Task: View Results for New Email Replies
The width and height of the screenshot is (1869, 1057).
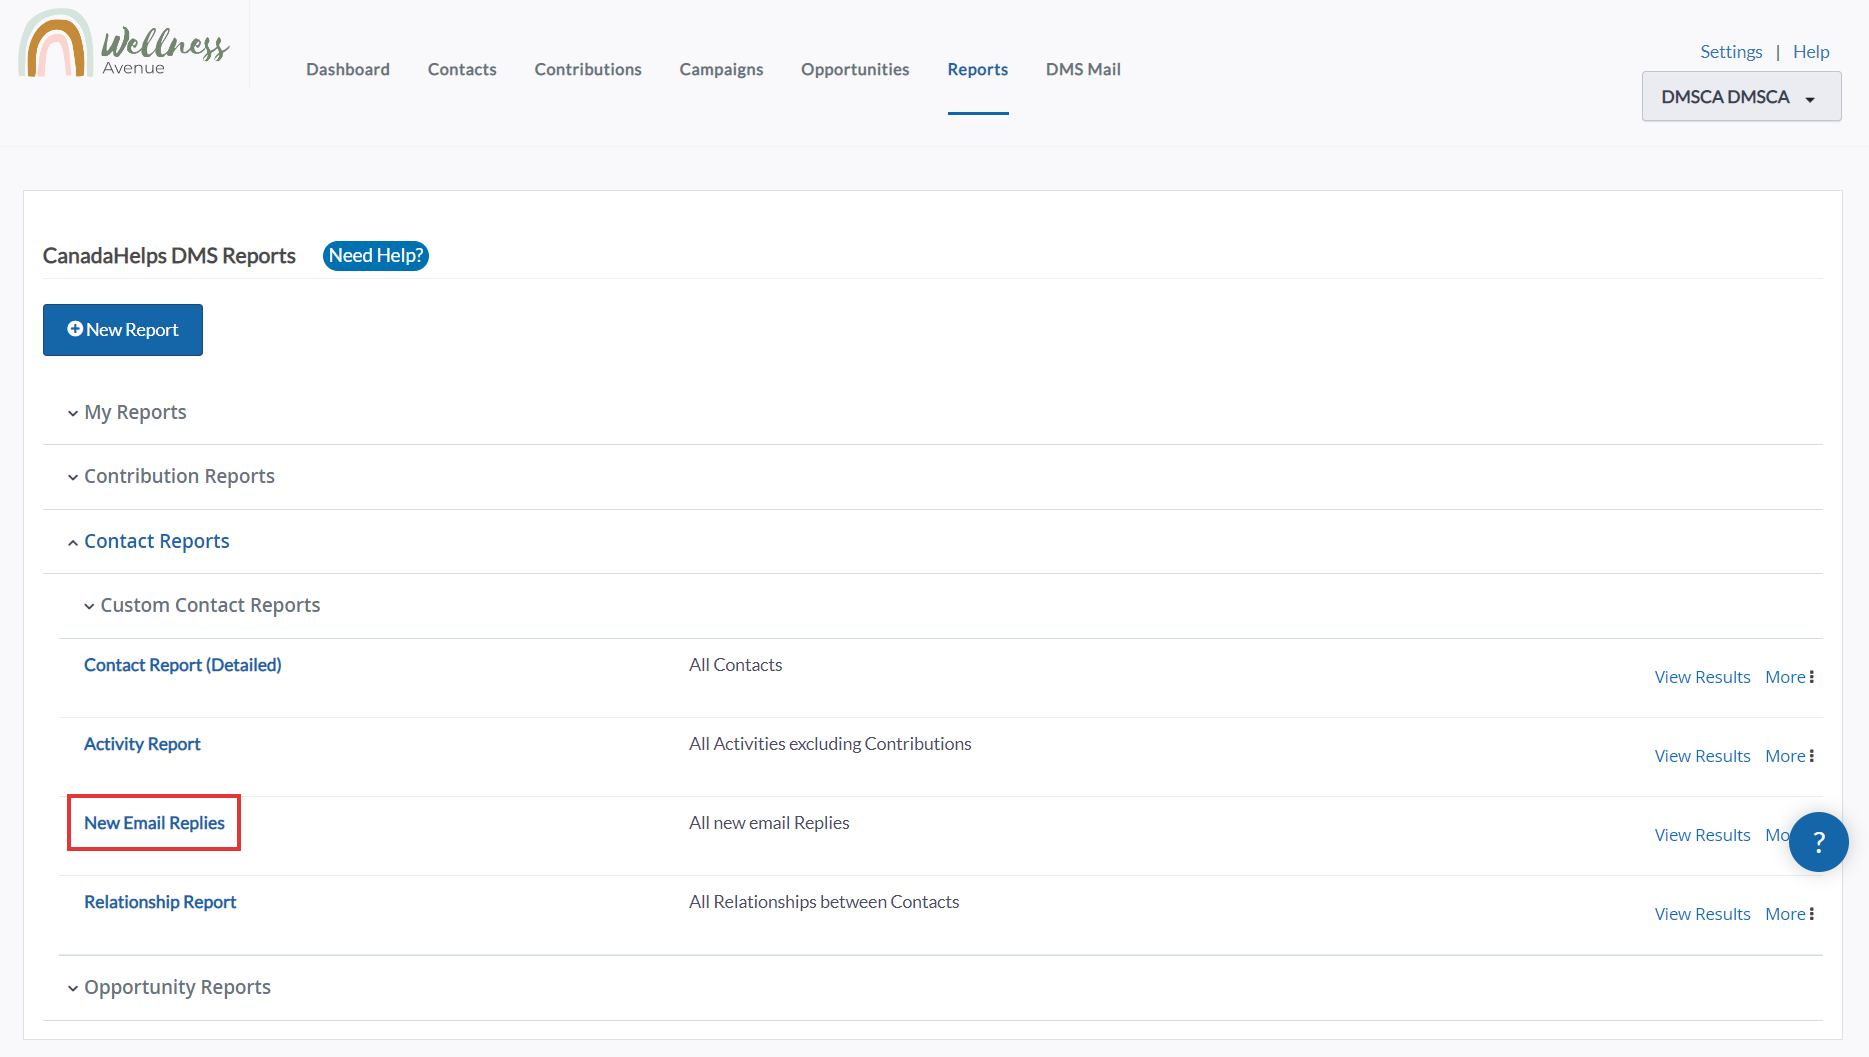Action: pyautogui.click(x=1702, y=835)
